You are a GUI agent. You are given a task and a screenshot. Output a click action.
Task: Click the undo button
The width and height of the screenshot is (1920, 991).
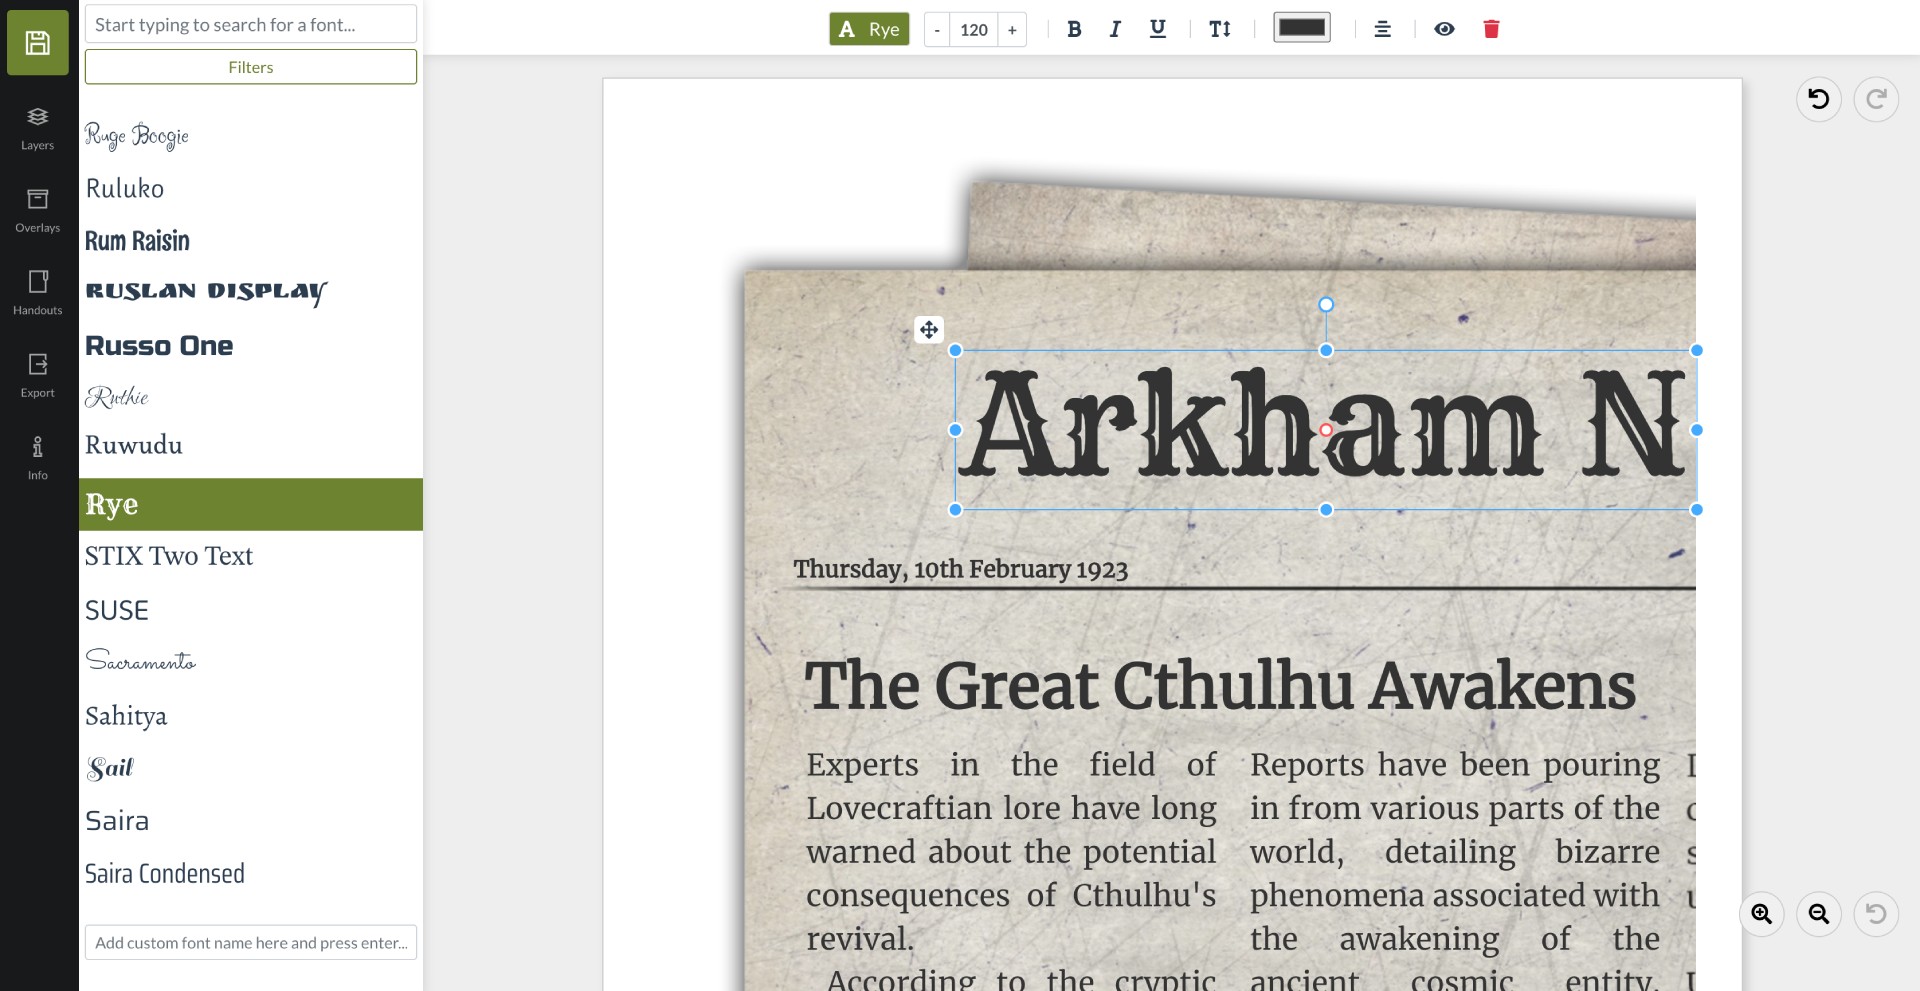tap(1818, 99)
